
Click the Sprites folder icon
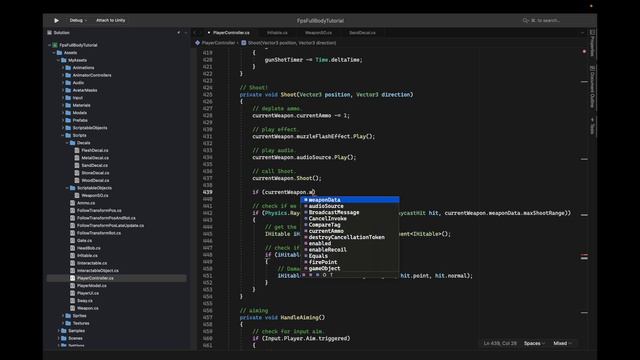68,316
